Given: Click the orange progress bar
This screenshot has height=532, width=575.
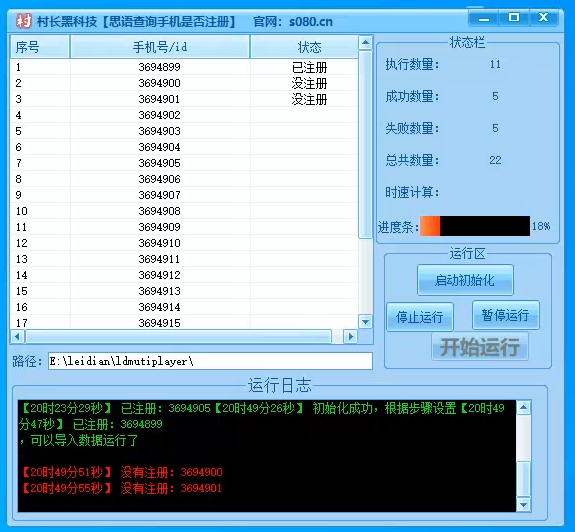Looking at the screenshot, I should (x=475, y=226).
